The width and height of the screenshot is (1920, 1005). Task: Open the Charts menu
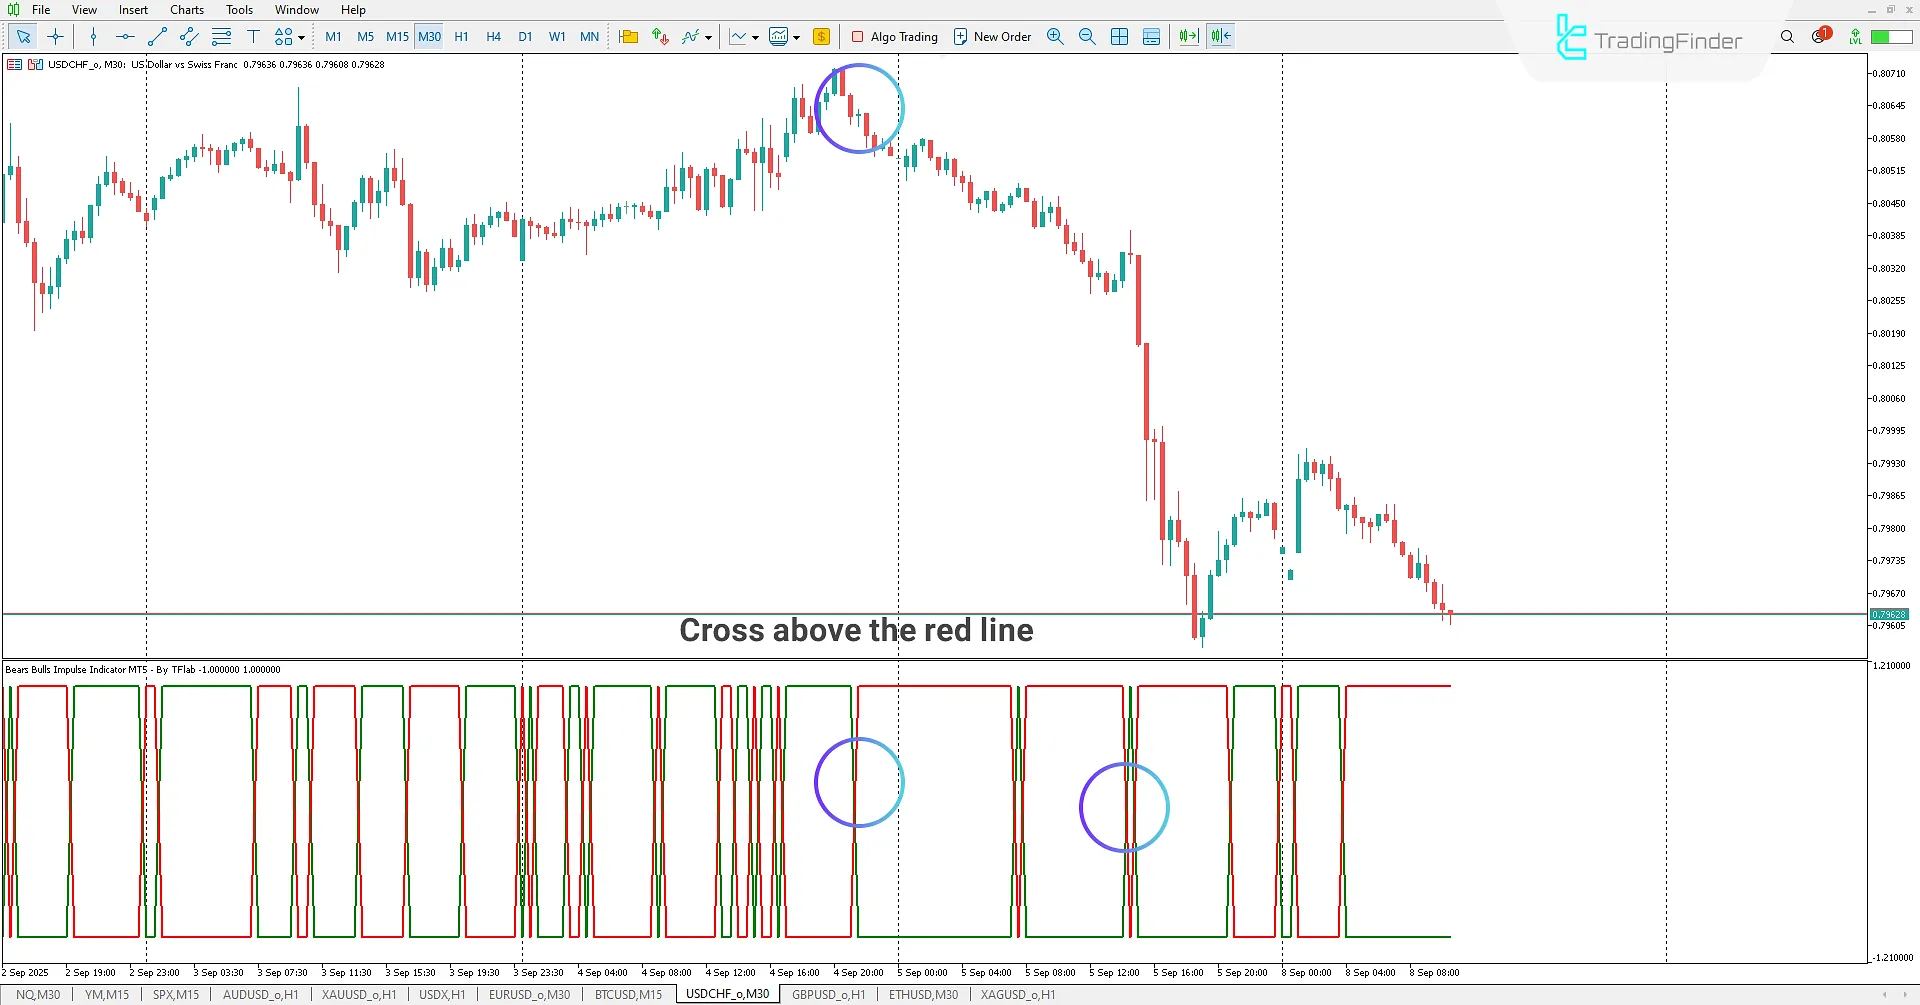pos(186,9)
